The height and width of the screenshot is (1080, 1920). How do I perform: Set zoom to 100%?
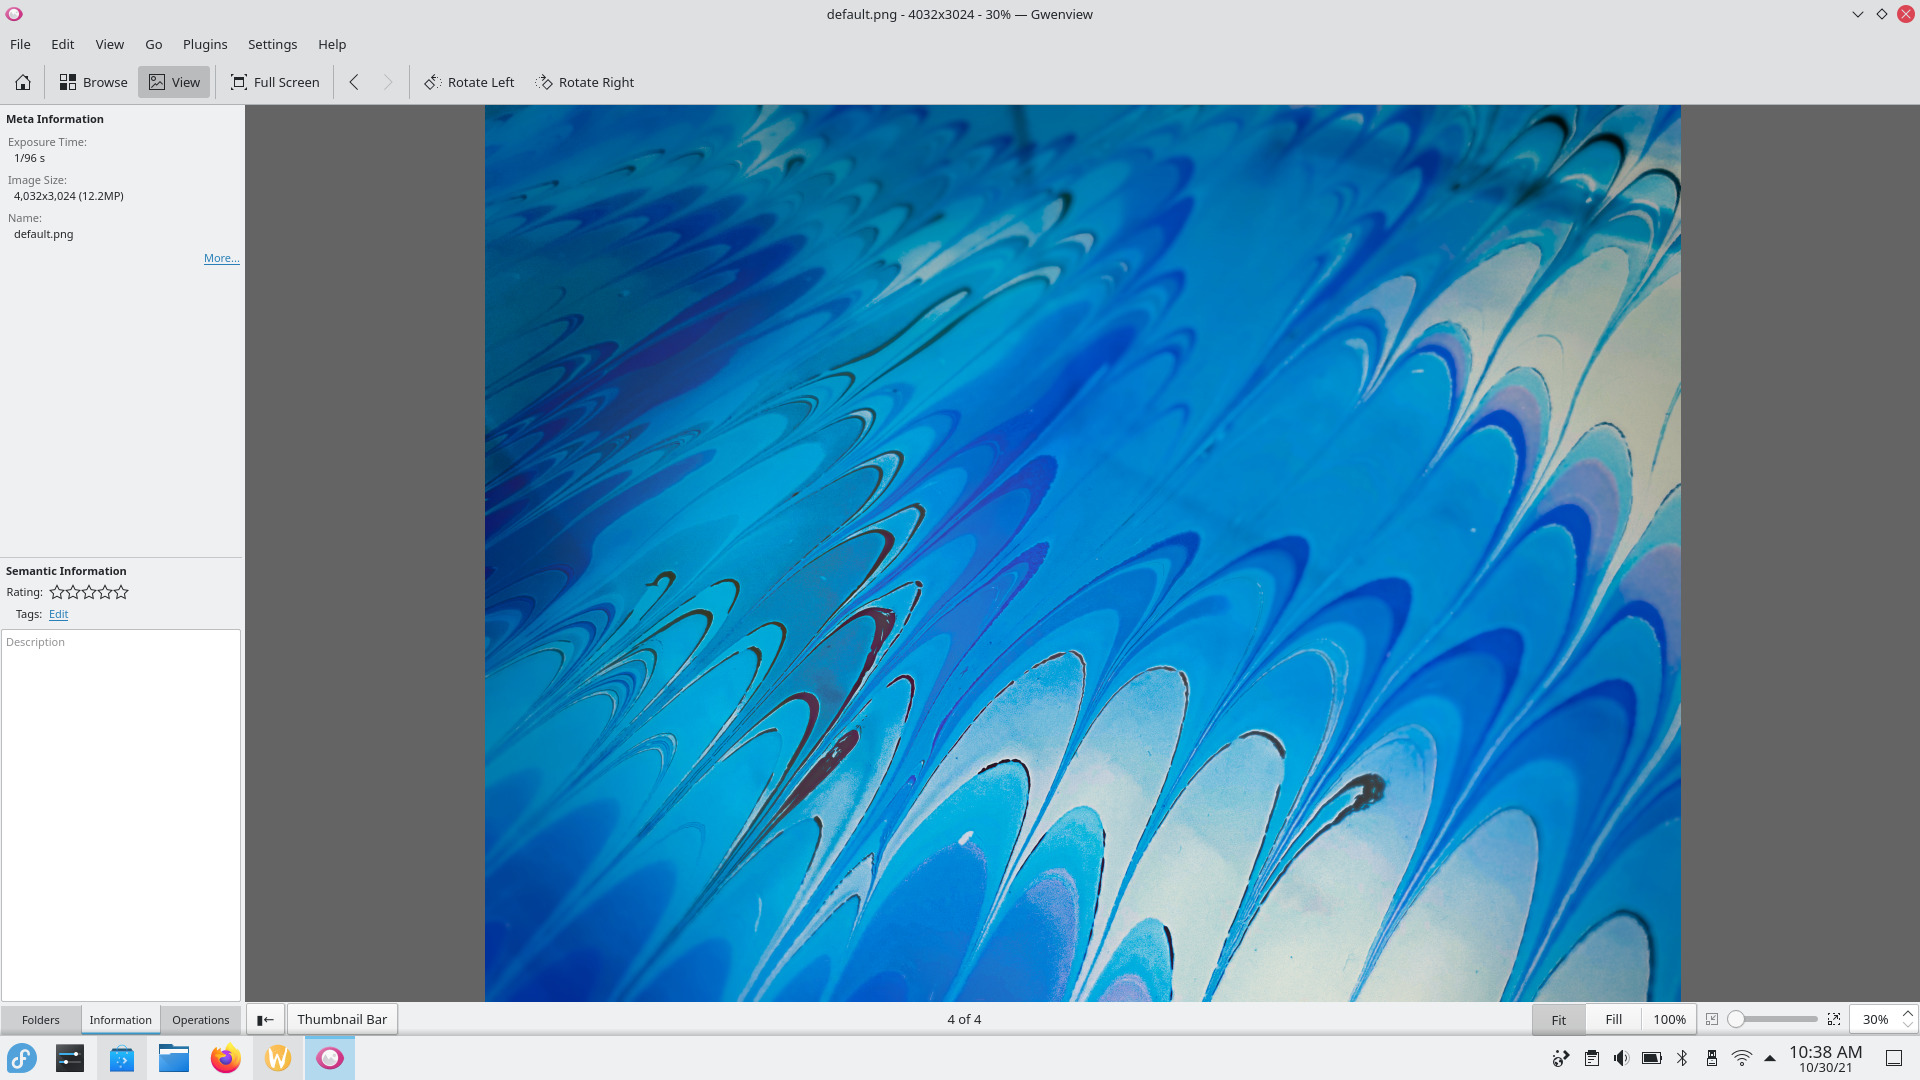pos(1669,1020)
